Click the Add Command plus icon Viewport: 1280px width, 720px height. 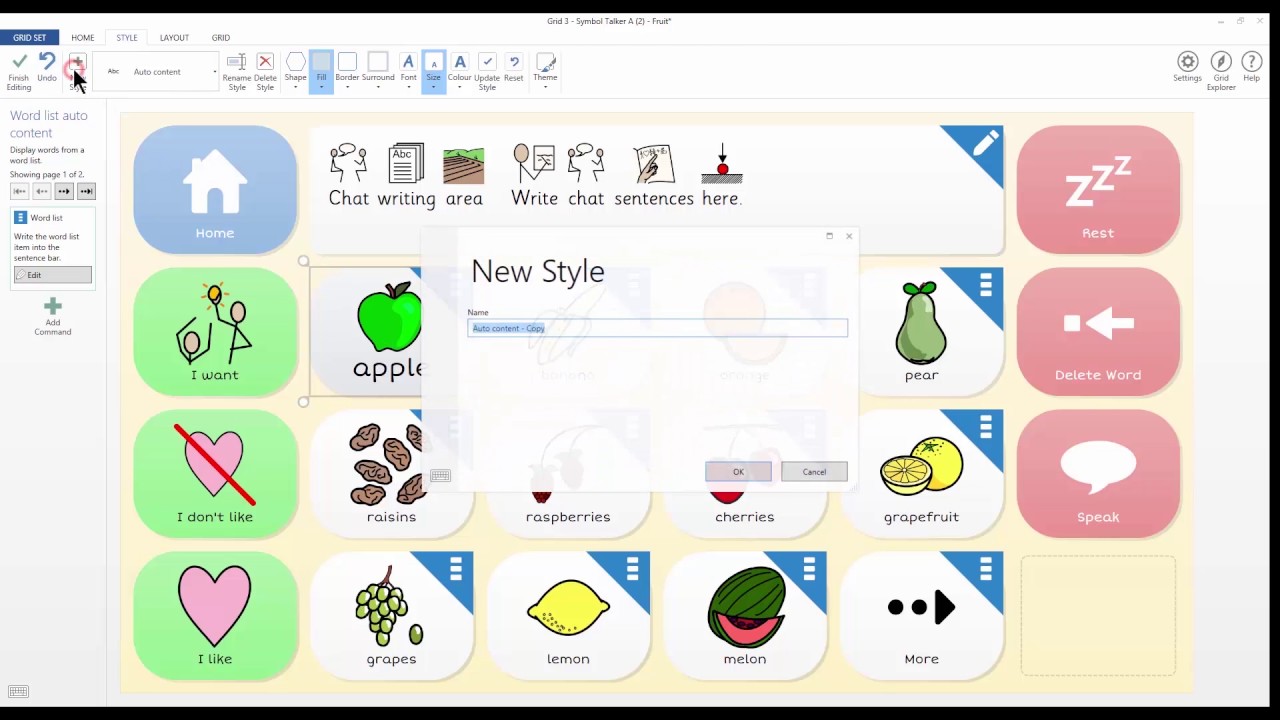click(53, 306)
